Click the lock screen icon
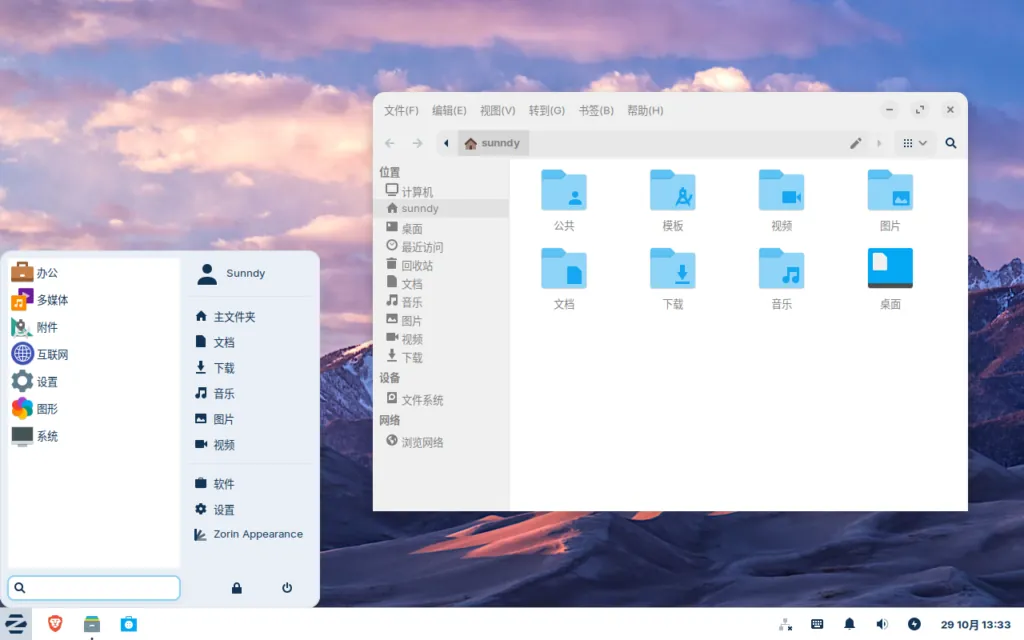Screen dimensions: 1024x640 point(236,588)
